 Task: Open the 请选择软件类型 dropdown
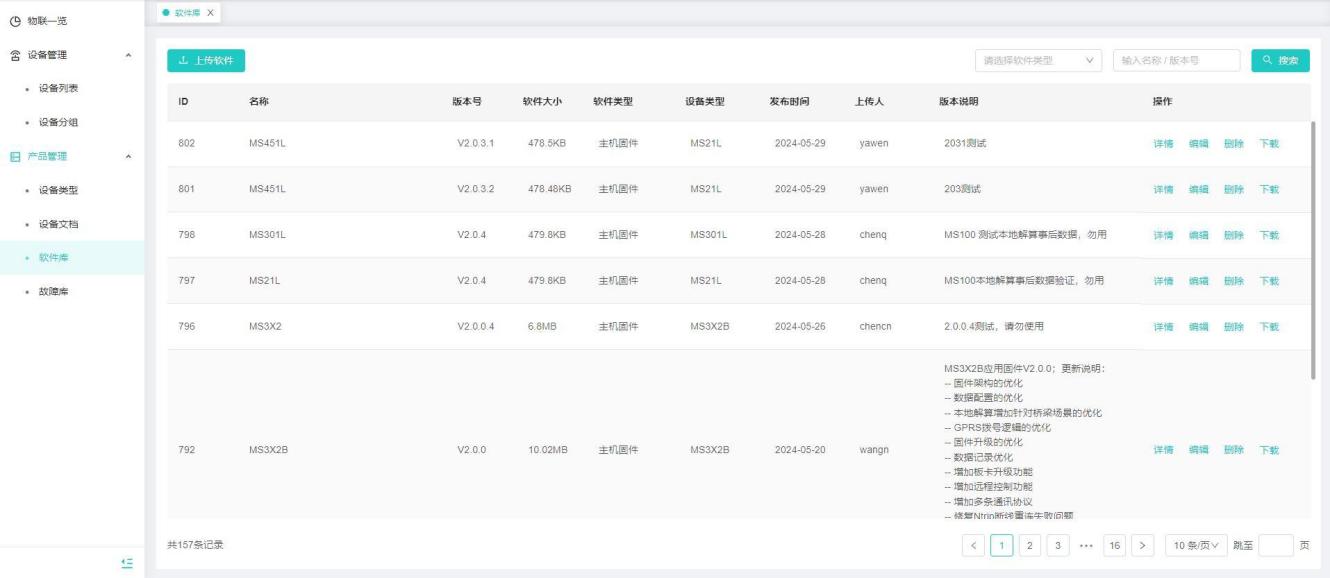[1037, 61]
